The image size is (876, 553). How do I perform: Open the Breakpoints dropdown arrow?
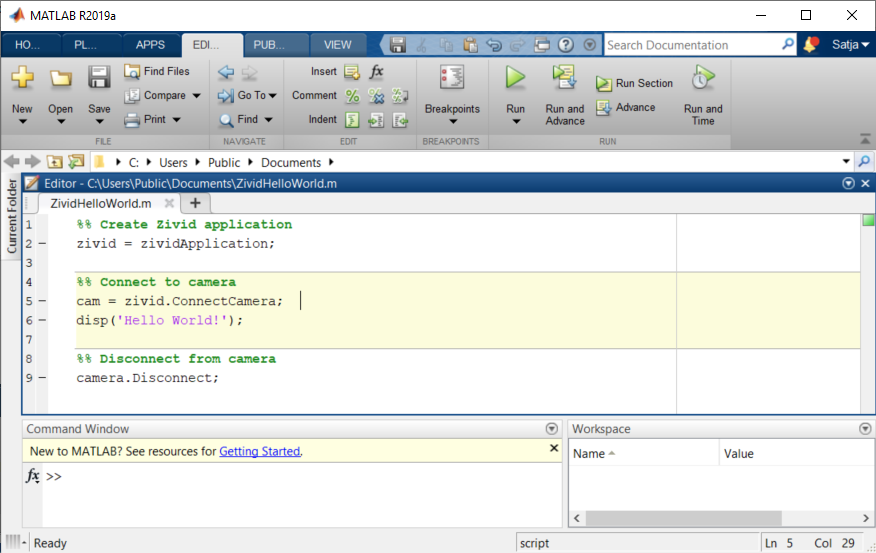pyautogui.click(x=453, y=121)
